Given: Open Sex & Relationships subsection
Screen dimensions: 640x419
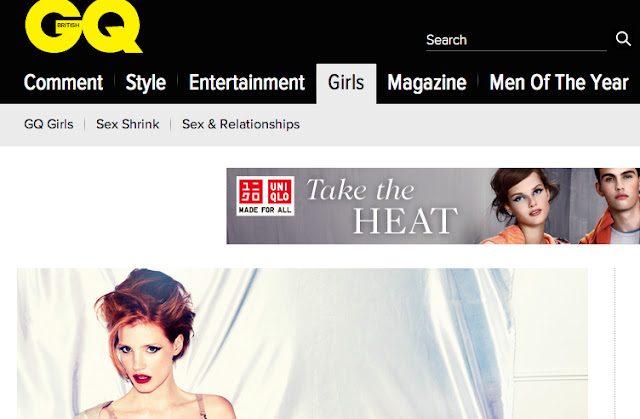Looking at the screenshot, I should tap(241, 124).
